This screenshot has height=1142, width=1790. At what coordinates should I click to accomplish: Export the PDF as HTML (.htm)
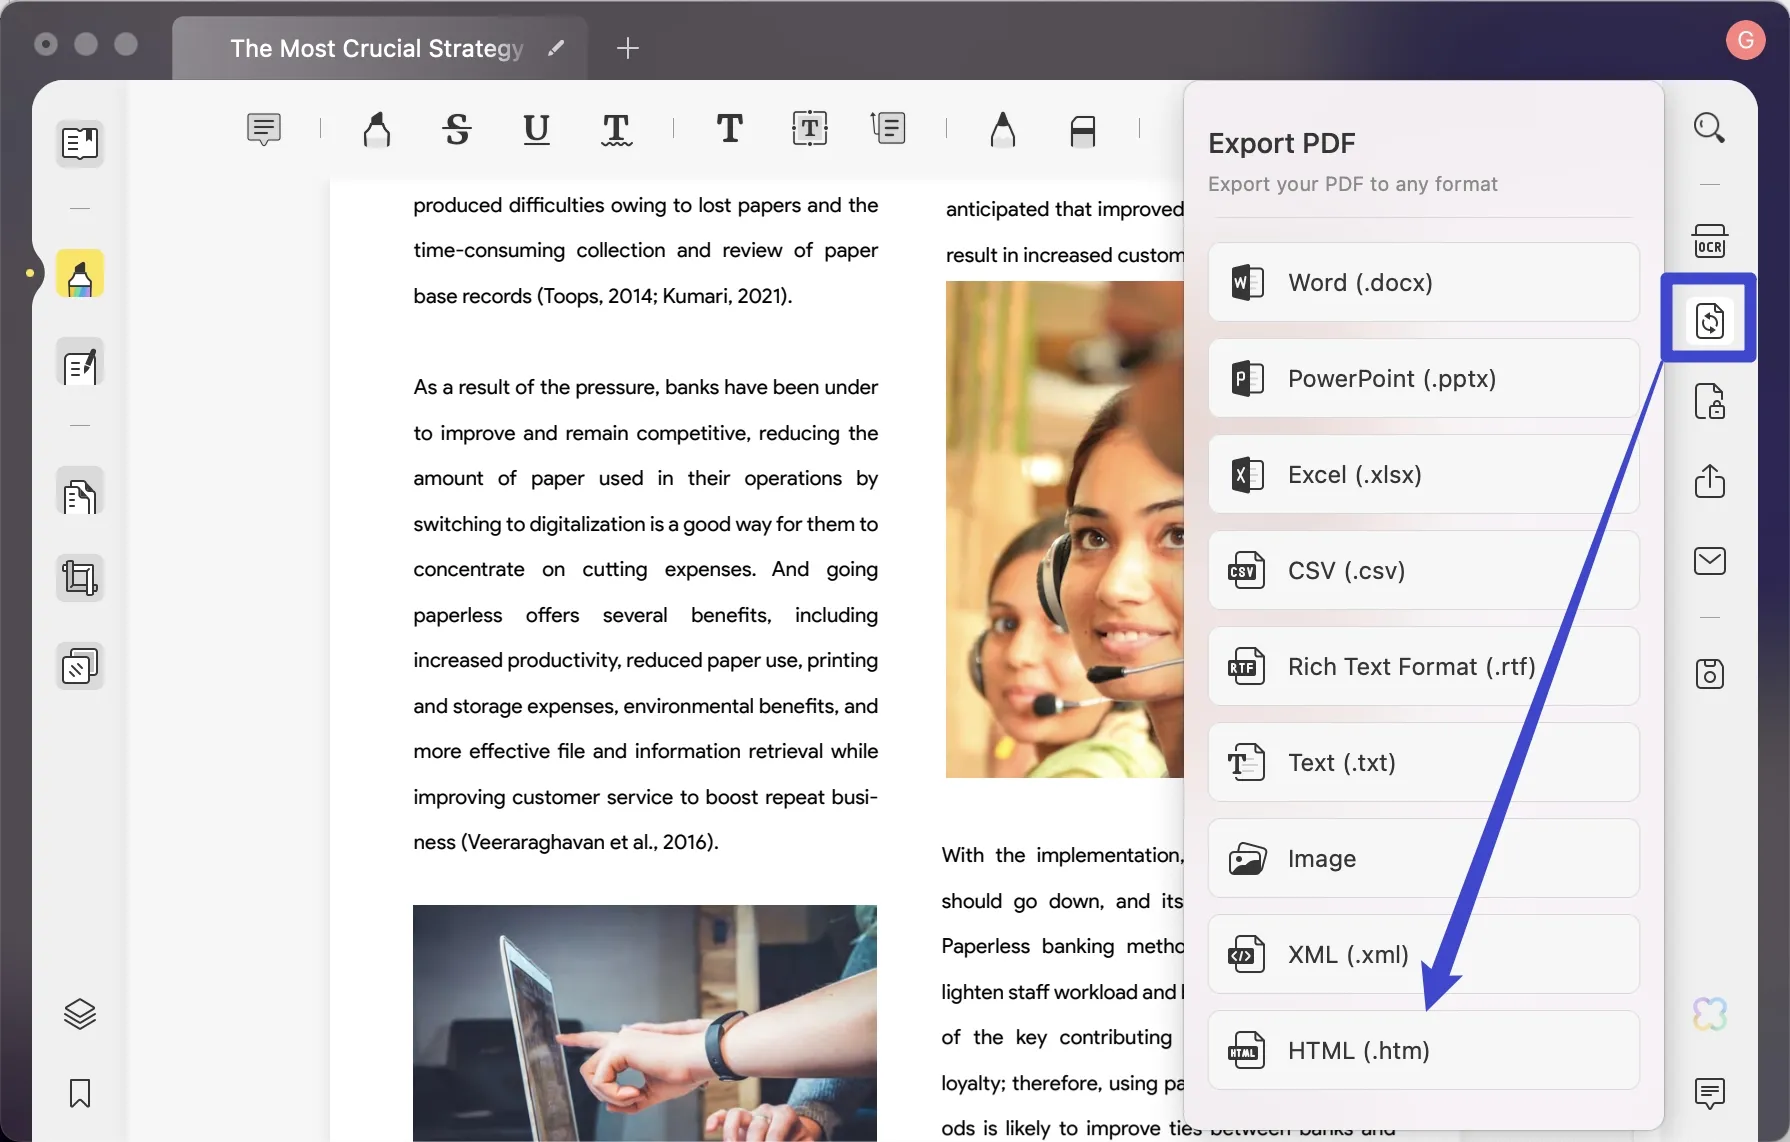tap(1422, 1049)
